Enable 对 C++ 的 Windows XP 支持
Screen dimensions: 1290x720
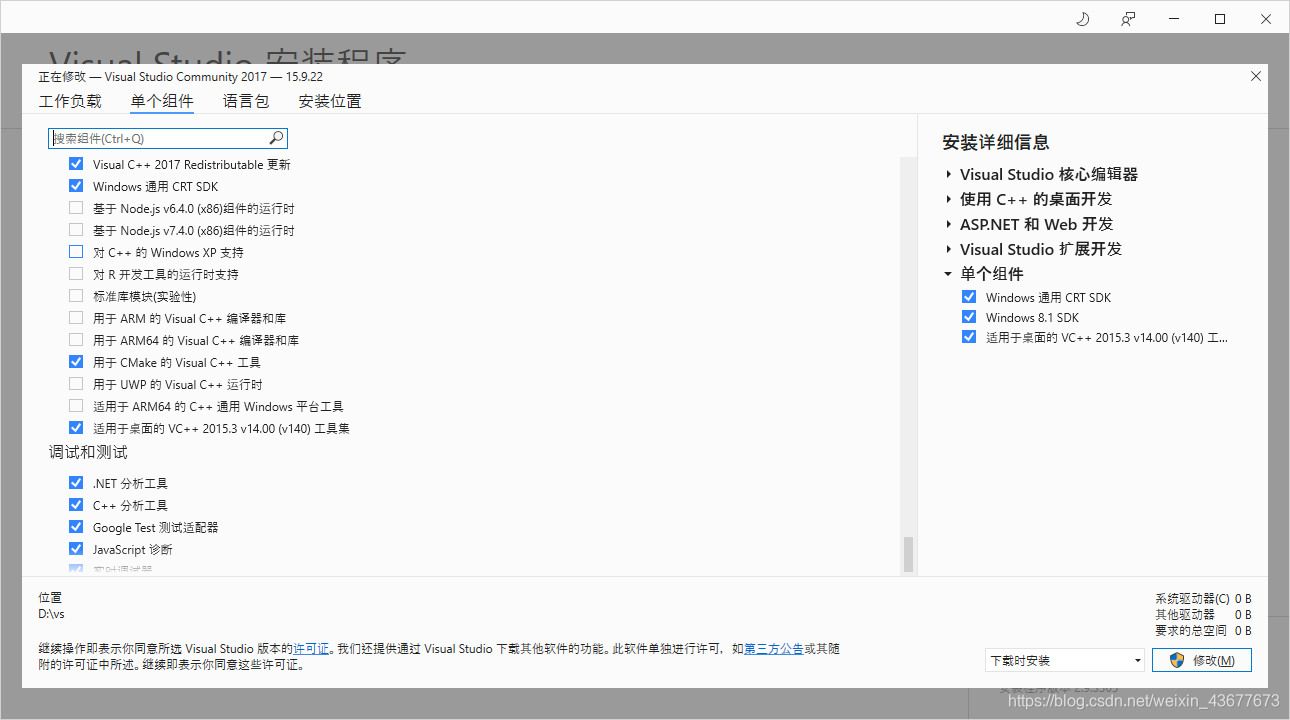click(x=76, y=252)
